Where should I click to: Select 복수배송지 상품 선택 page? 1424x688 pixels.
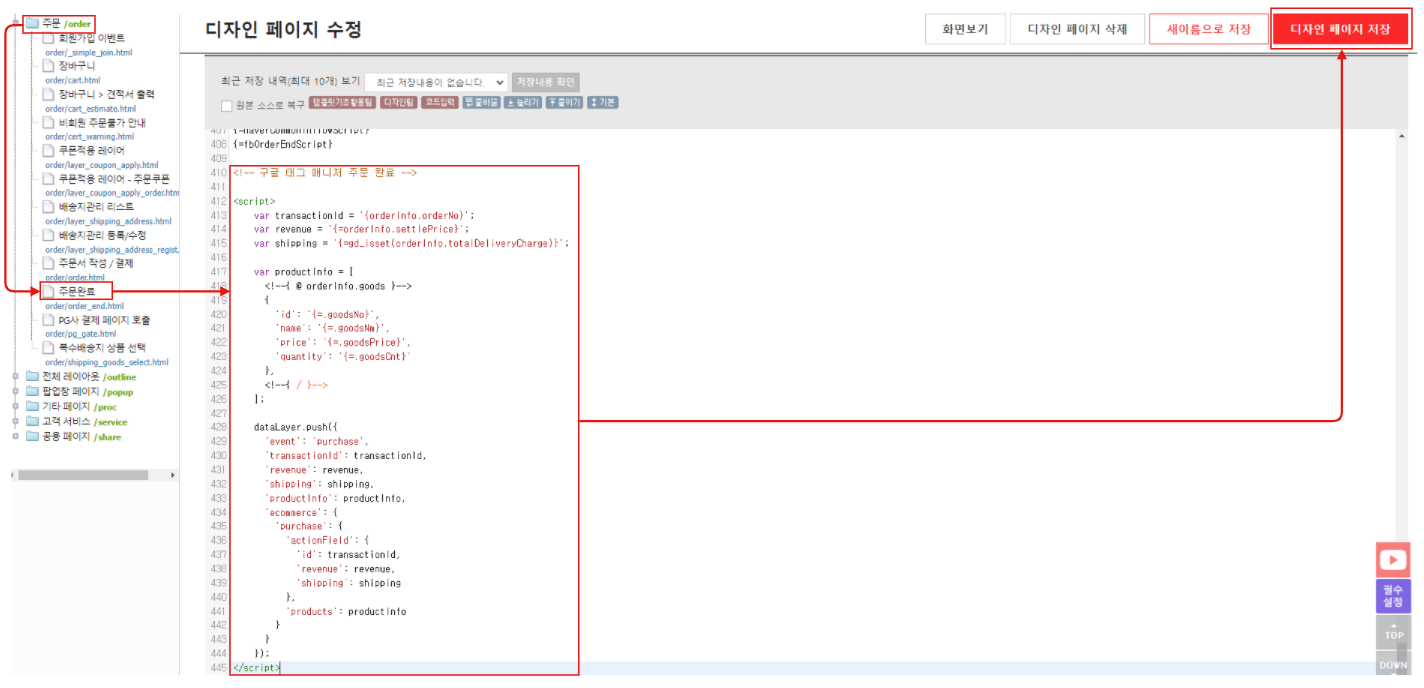coord(101,348)
